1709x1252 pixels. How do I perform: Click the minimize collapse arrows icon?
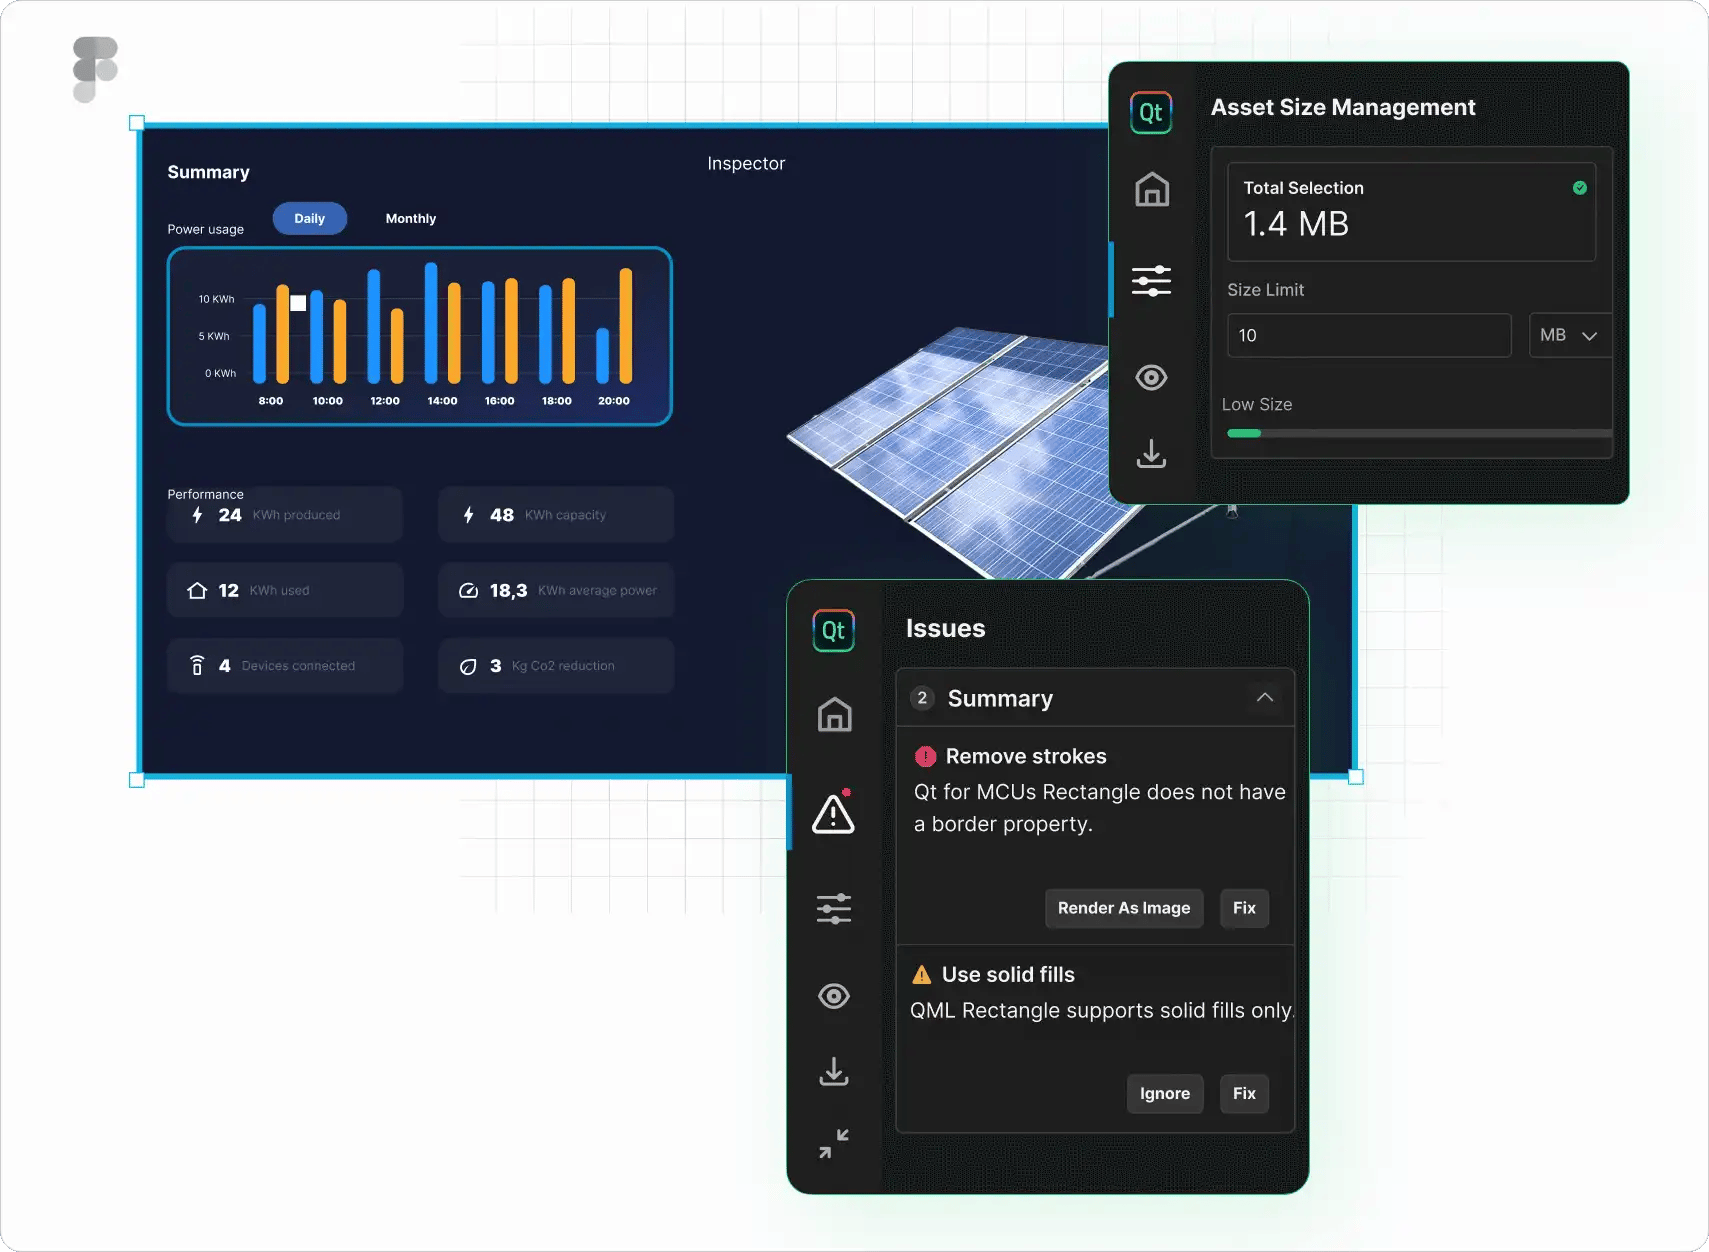coord(834,1144)
